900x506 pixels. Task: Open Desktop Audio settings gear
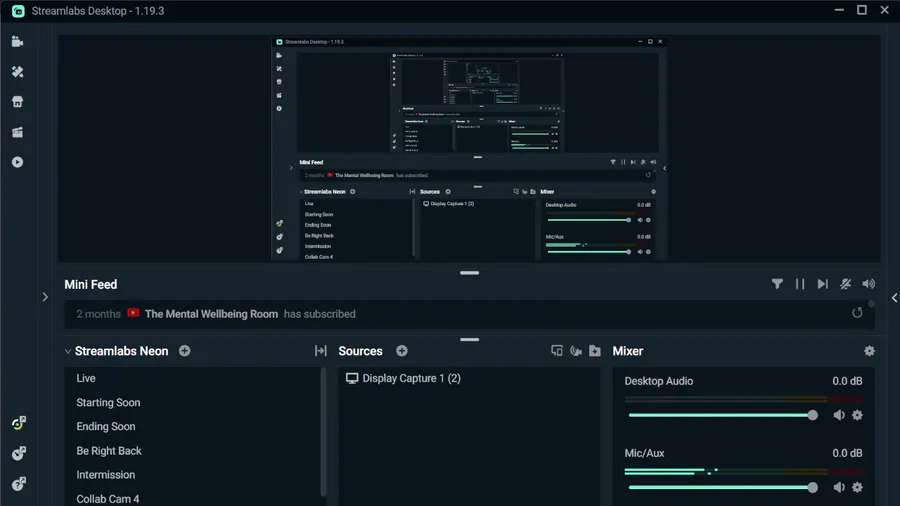point(858,415)
